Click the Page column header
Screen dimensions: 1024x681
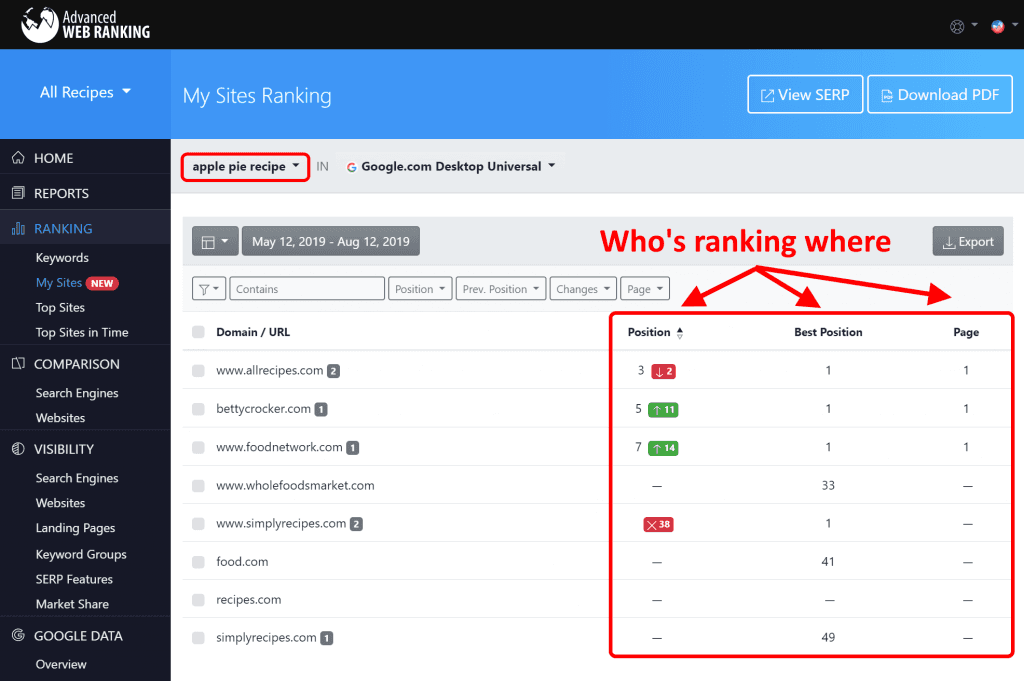coord(966,332)
